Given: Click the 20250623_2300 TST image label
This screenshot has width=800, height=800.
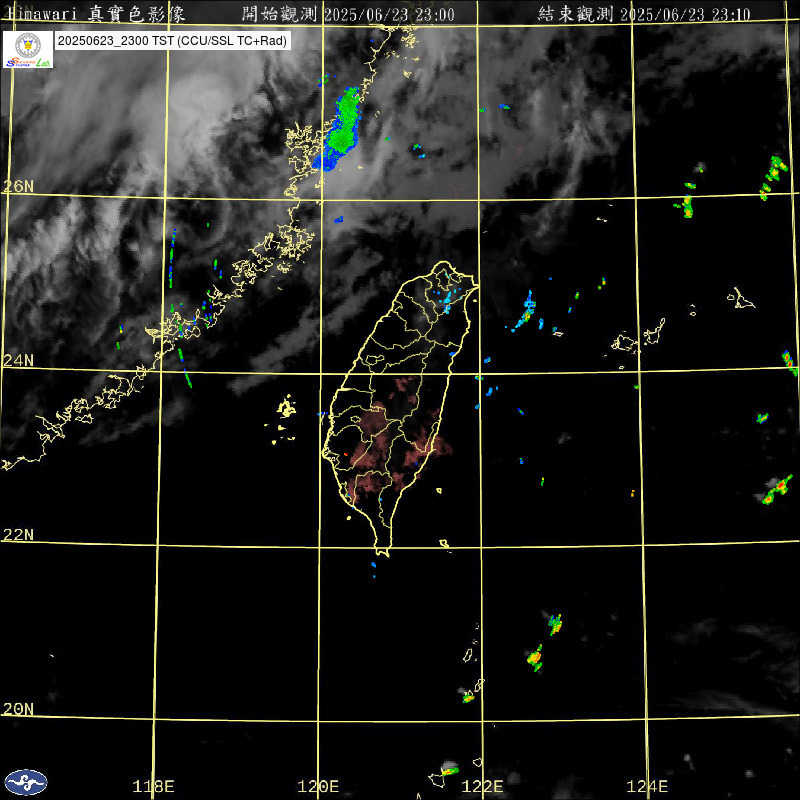Looking at the screenshot, I should coord(172,41).
